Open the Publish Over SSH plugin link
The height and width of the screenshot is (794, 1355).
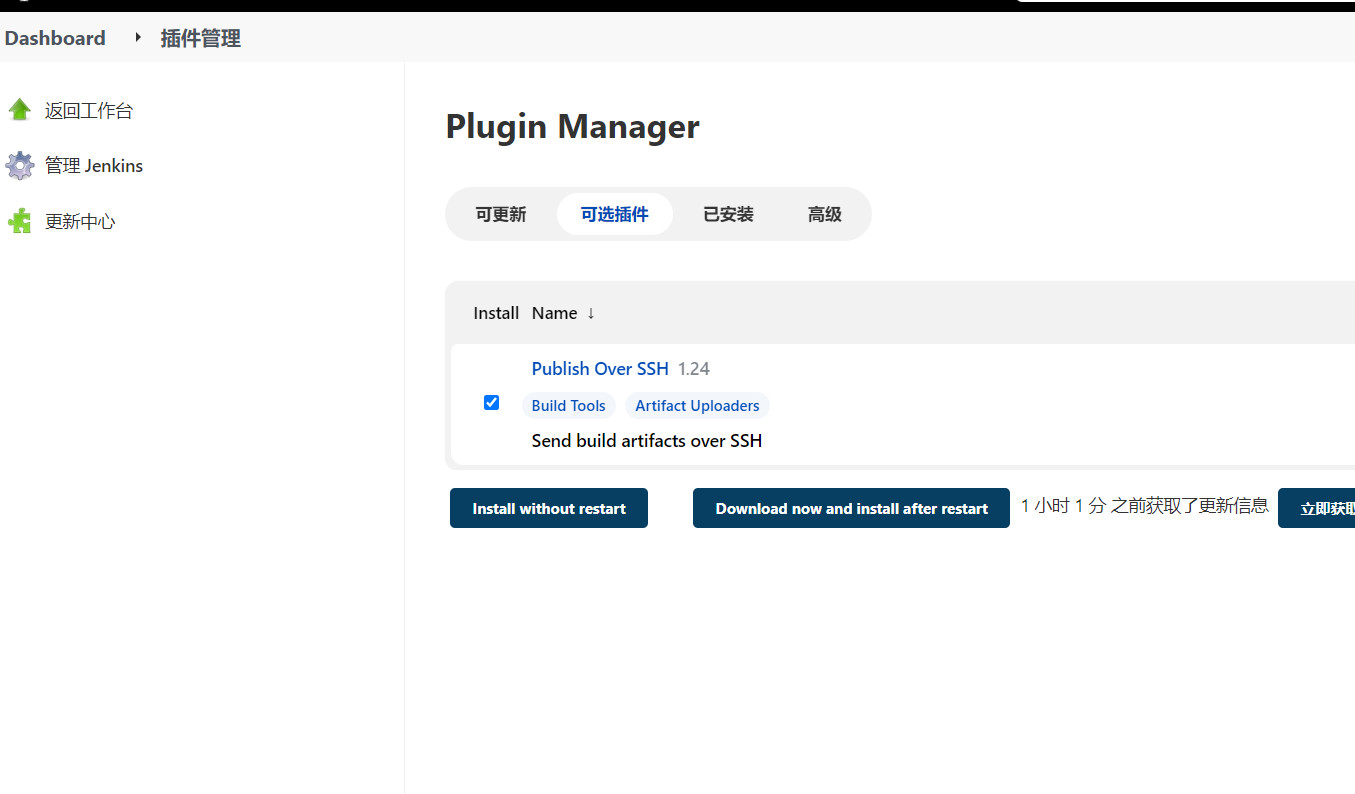pyautogui.click(x=600, y=369)
